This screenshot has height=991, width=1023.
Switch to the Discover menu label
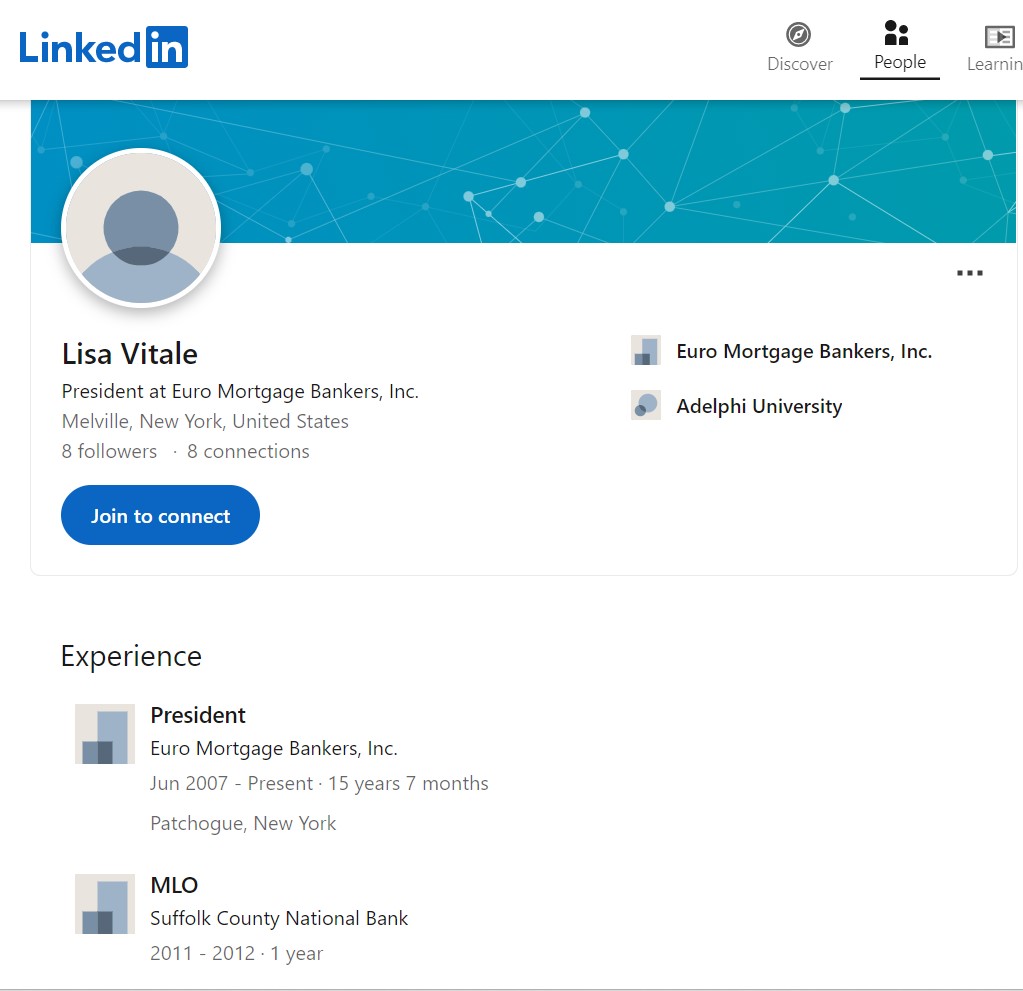(x=799, y=64)
